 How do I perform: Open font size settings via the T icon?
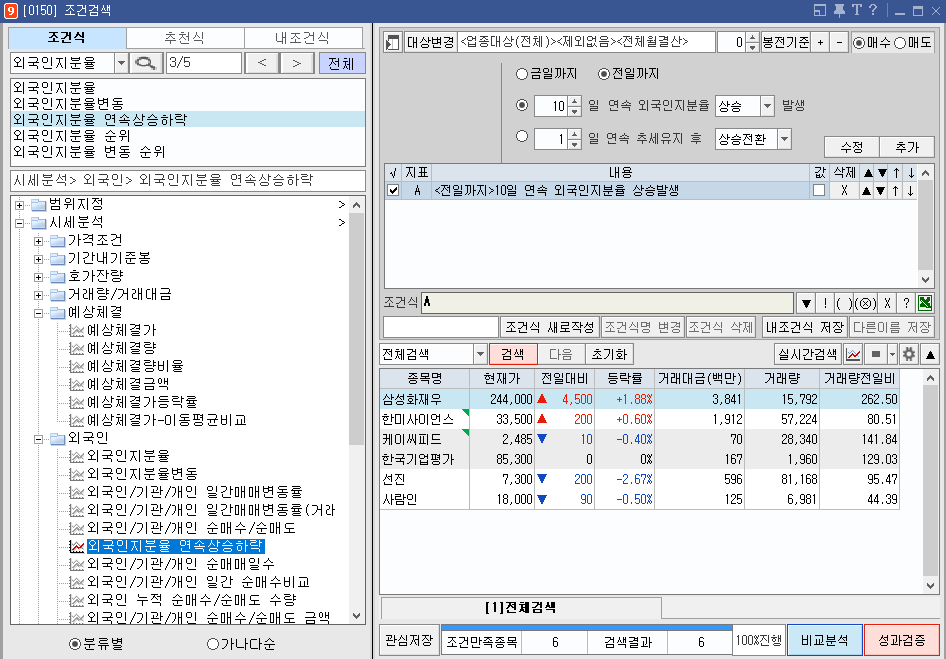pyautogui.click(x=857, y=9)
